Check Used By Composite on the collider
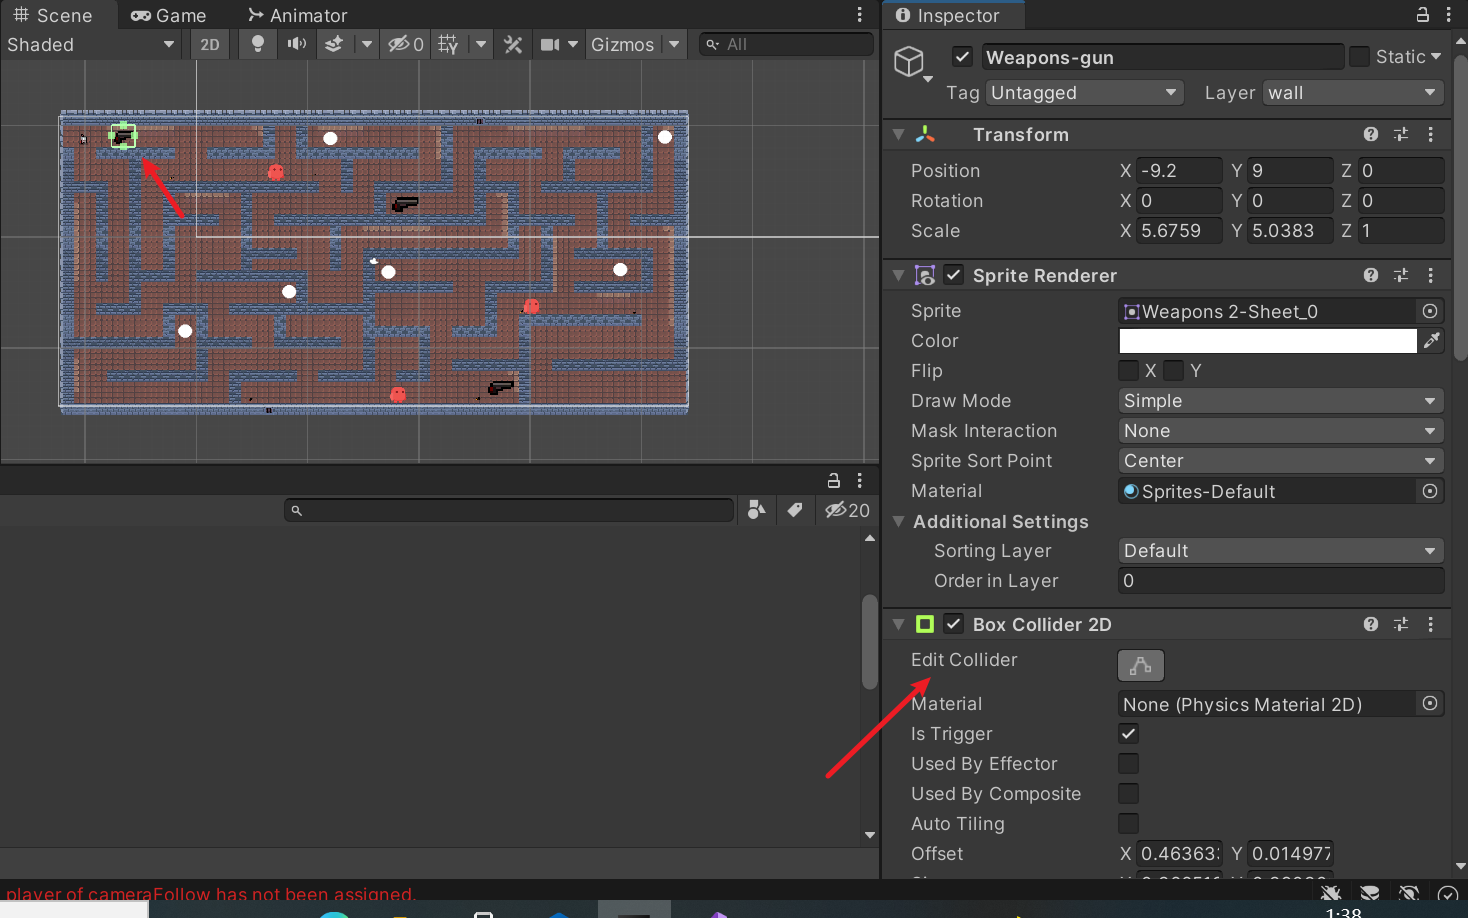 [1128, 793]
